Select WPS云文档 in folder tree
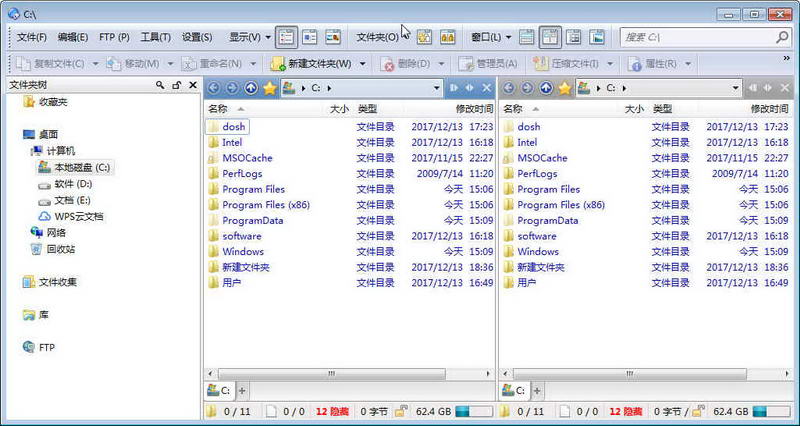This screenshot has width=800, height=426. 71,216
